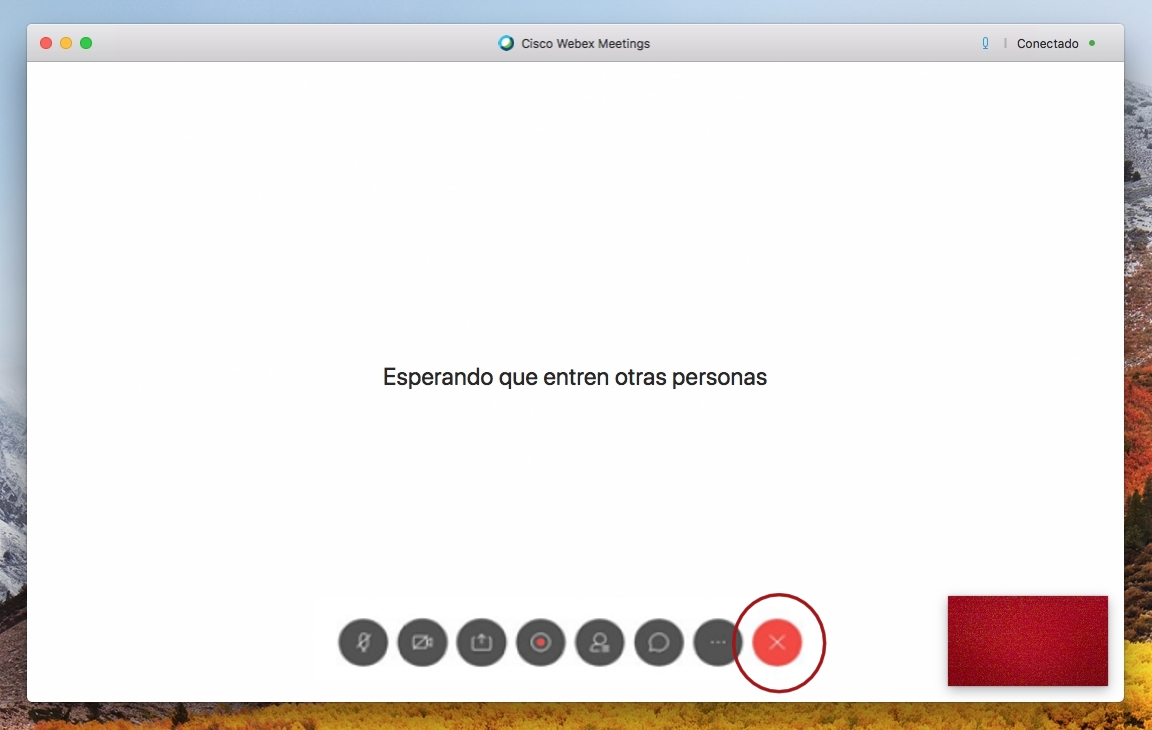The height and width of the screenshot is (730, 1152).
Task: Click the blue microphone icon in title bar
Action: pyautogui.click(x=985, y=44)
